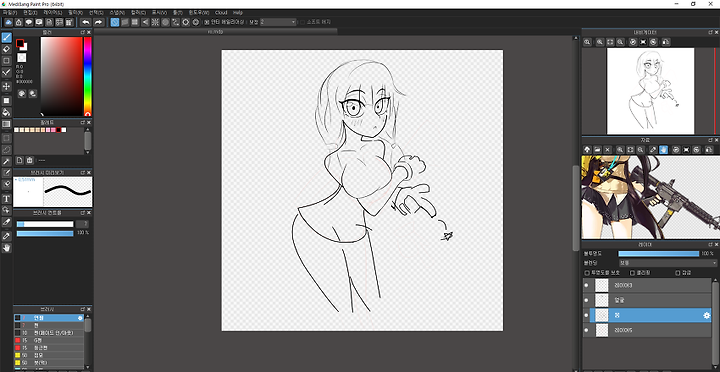This screenshot has height=372, width=720.
Task: Click the rainbow hue slider bar
Action: 88,76
